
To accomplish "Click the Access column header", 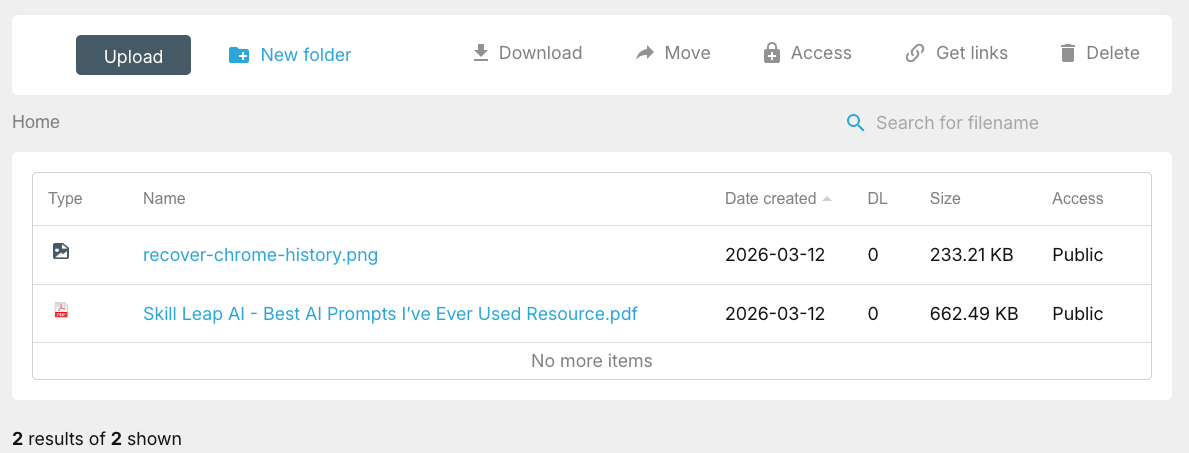I will (1077, 199).
